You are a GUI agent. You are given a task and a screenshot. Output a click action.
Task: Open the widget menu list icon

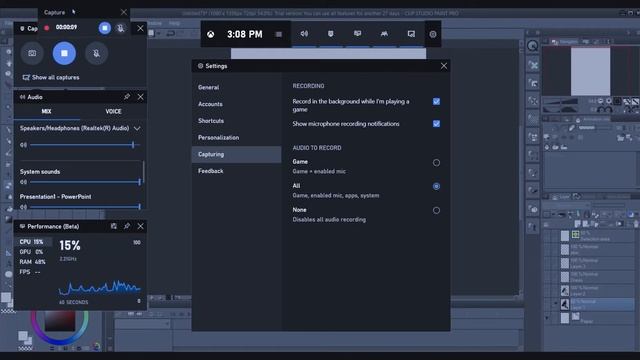click(x=279, y=34)
